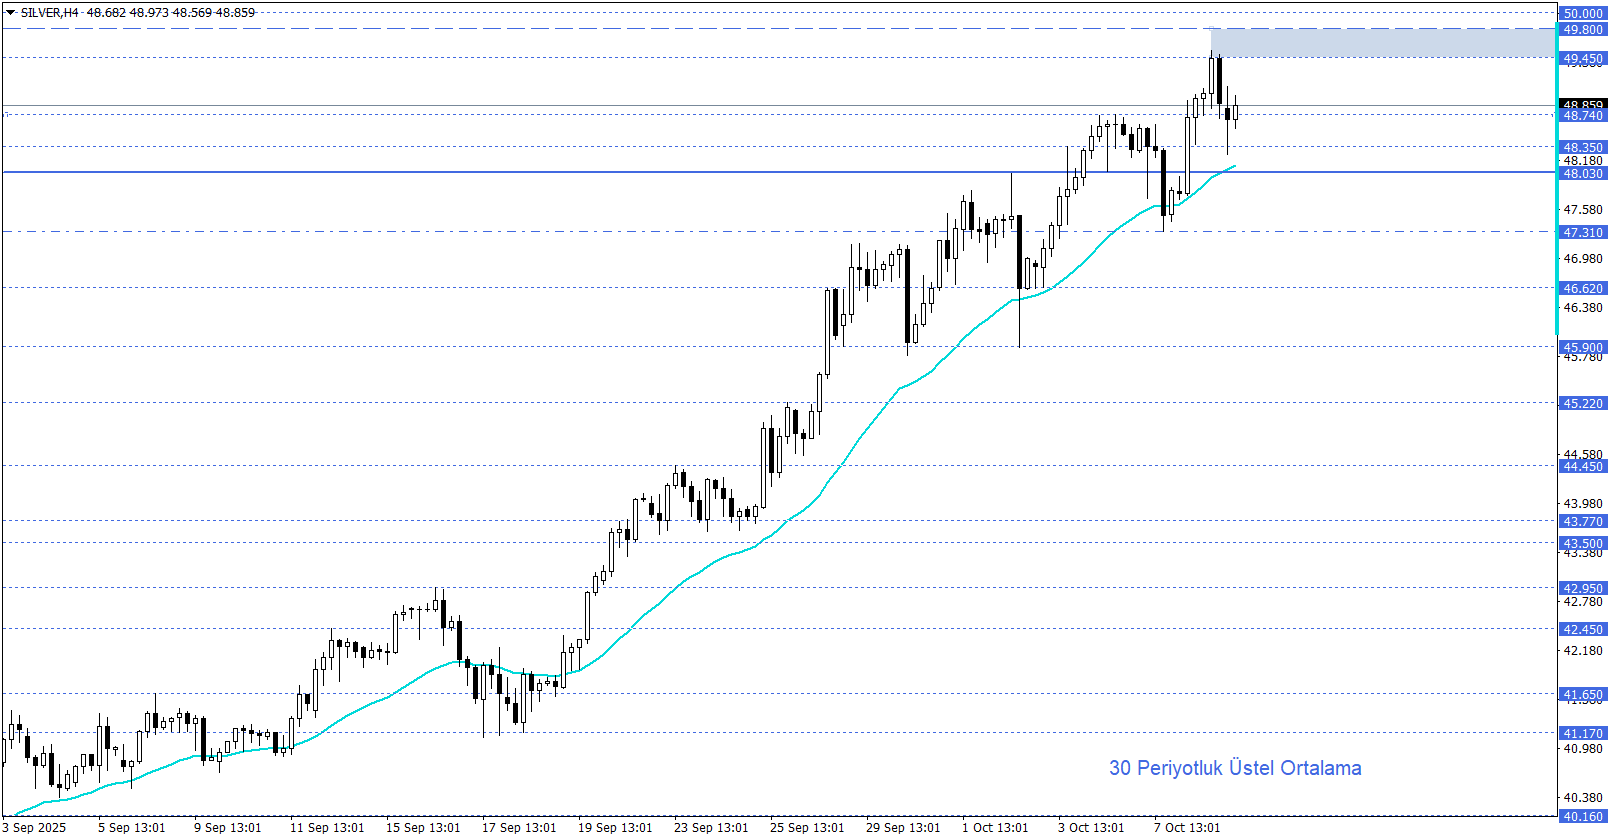Select the 46.620 level label

coord(1583,289)
